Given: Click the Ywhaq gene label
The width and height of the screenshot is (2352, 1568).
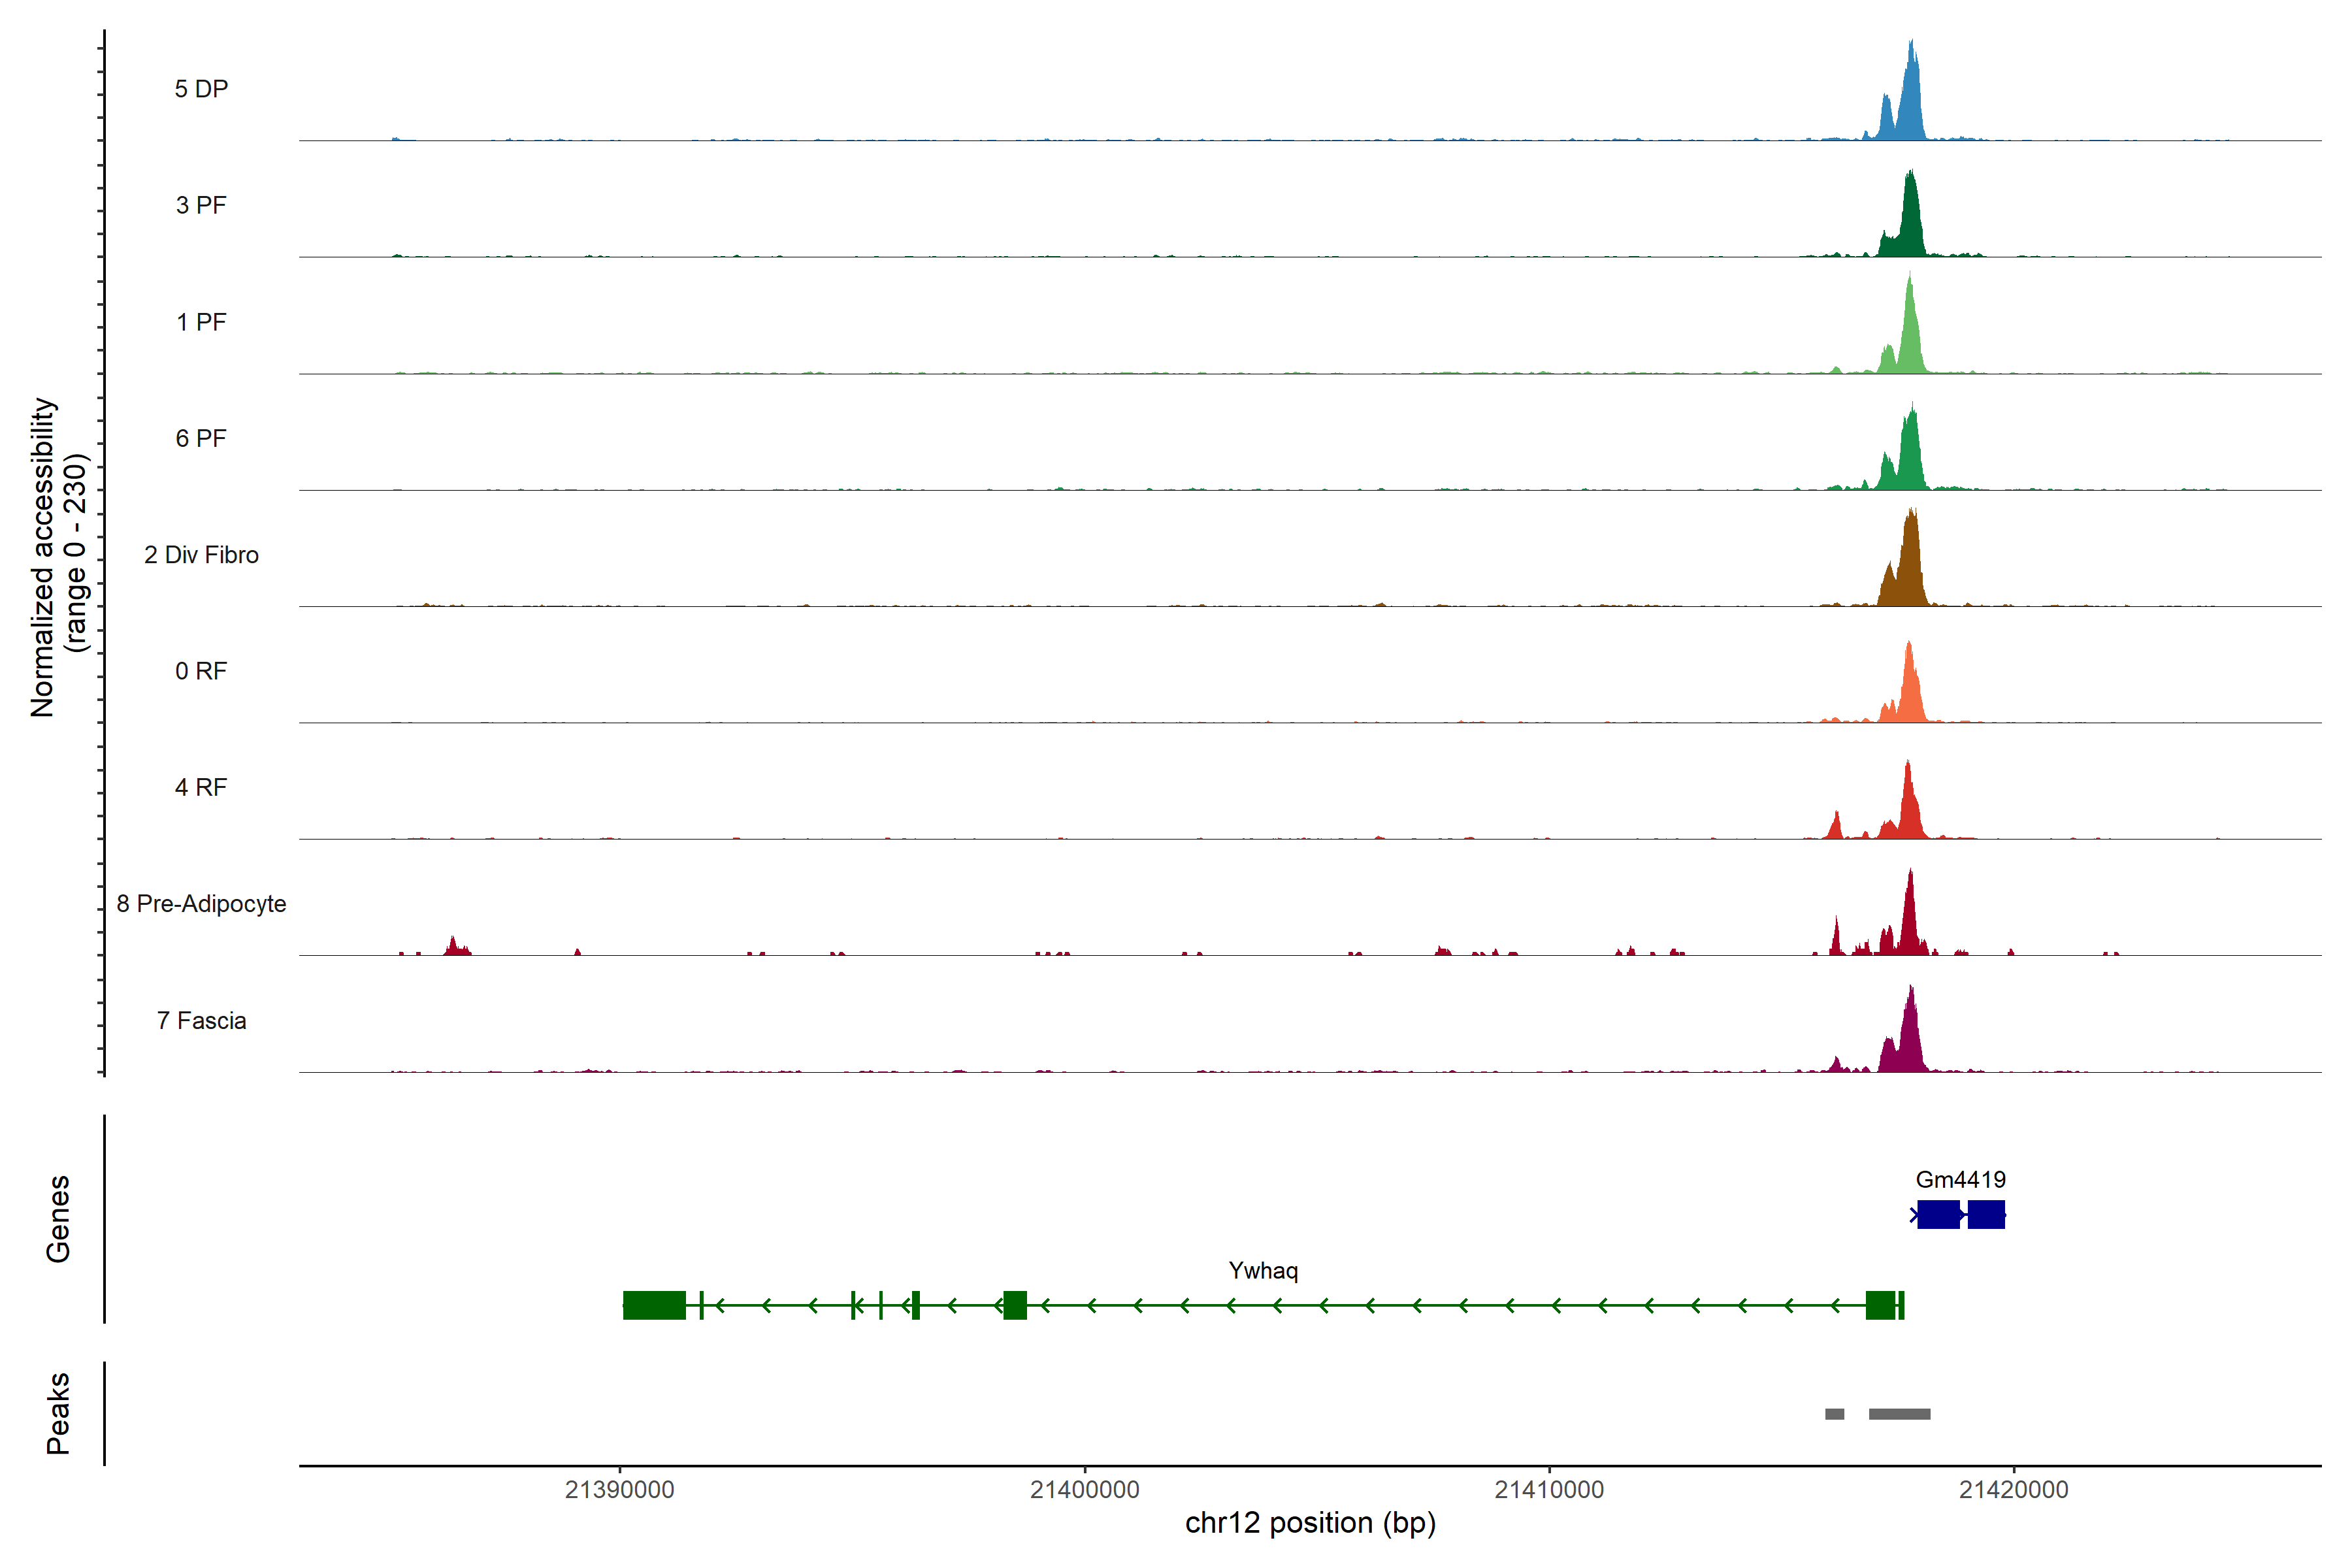Looking at the screenshot, I should pos(1263,1270).
